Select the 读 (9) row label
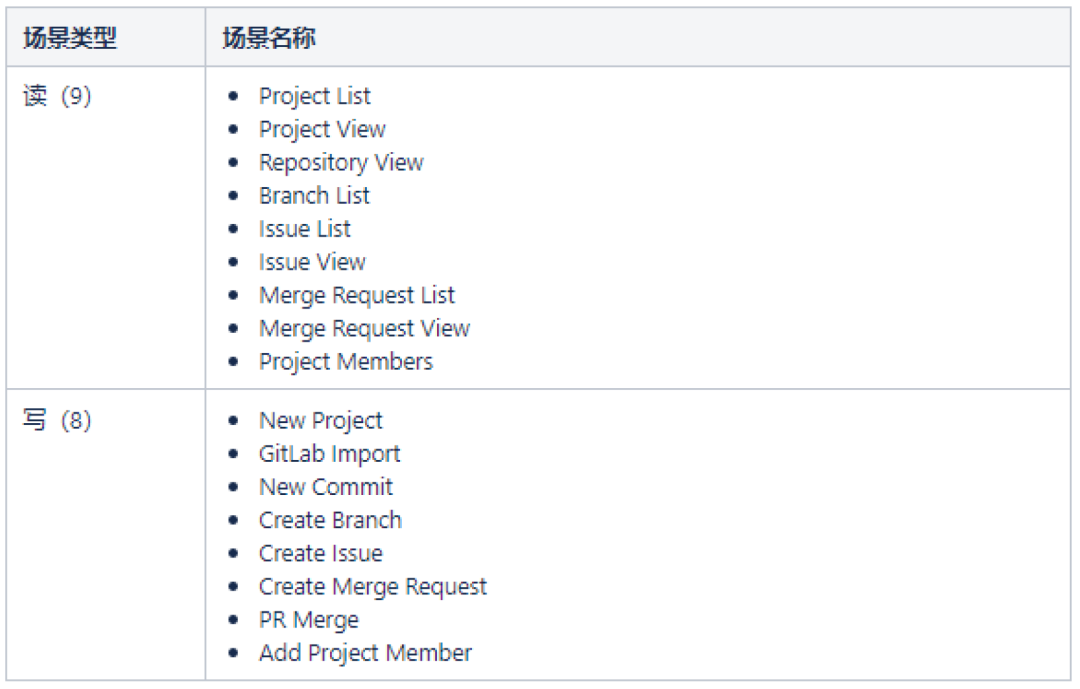Screen dimensions: 1080x689 (57, 97)
